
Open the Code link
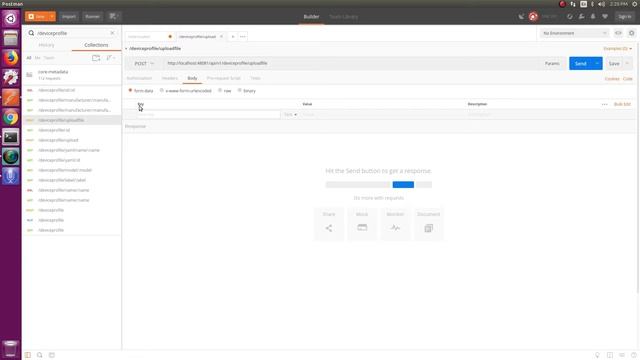pyautogui.click(x=628, y=79)
